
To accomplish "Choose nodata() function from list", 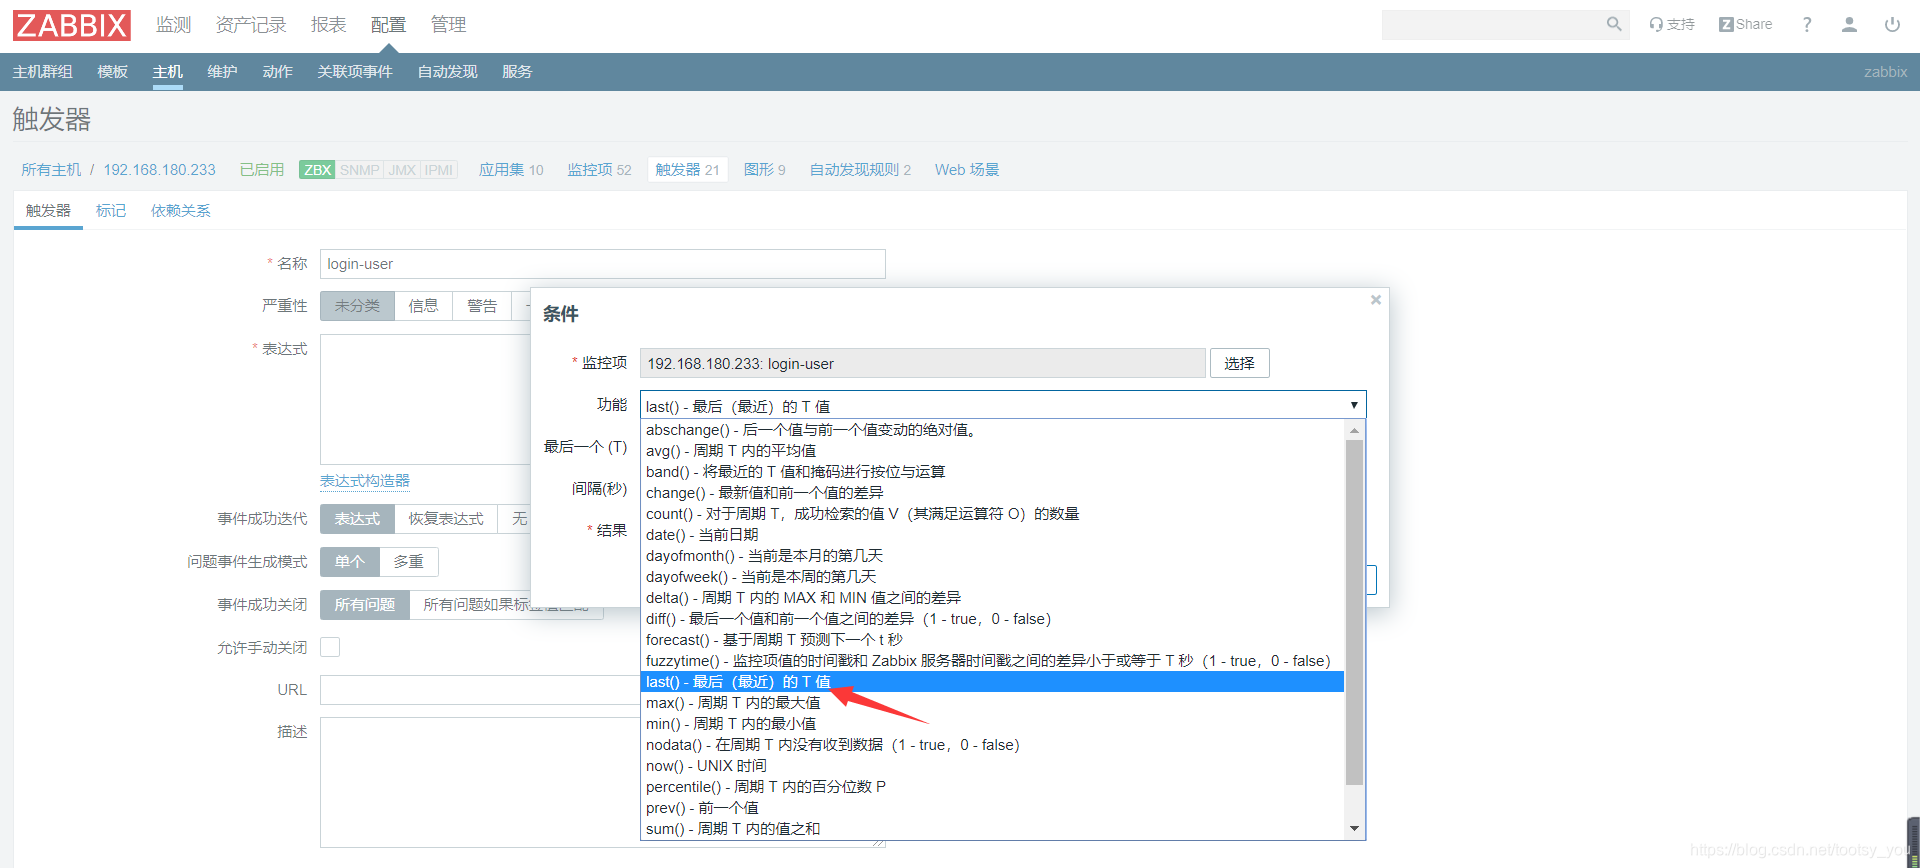I will (x=992, y=745).
